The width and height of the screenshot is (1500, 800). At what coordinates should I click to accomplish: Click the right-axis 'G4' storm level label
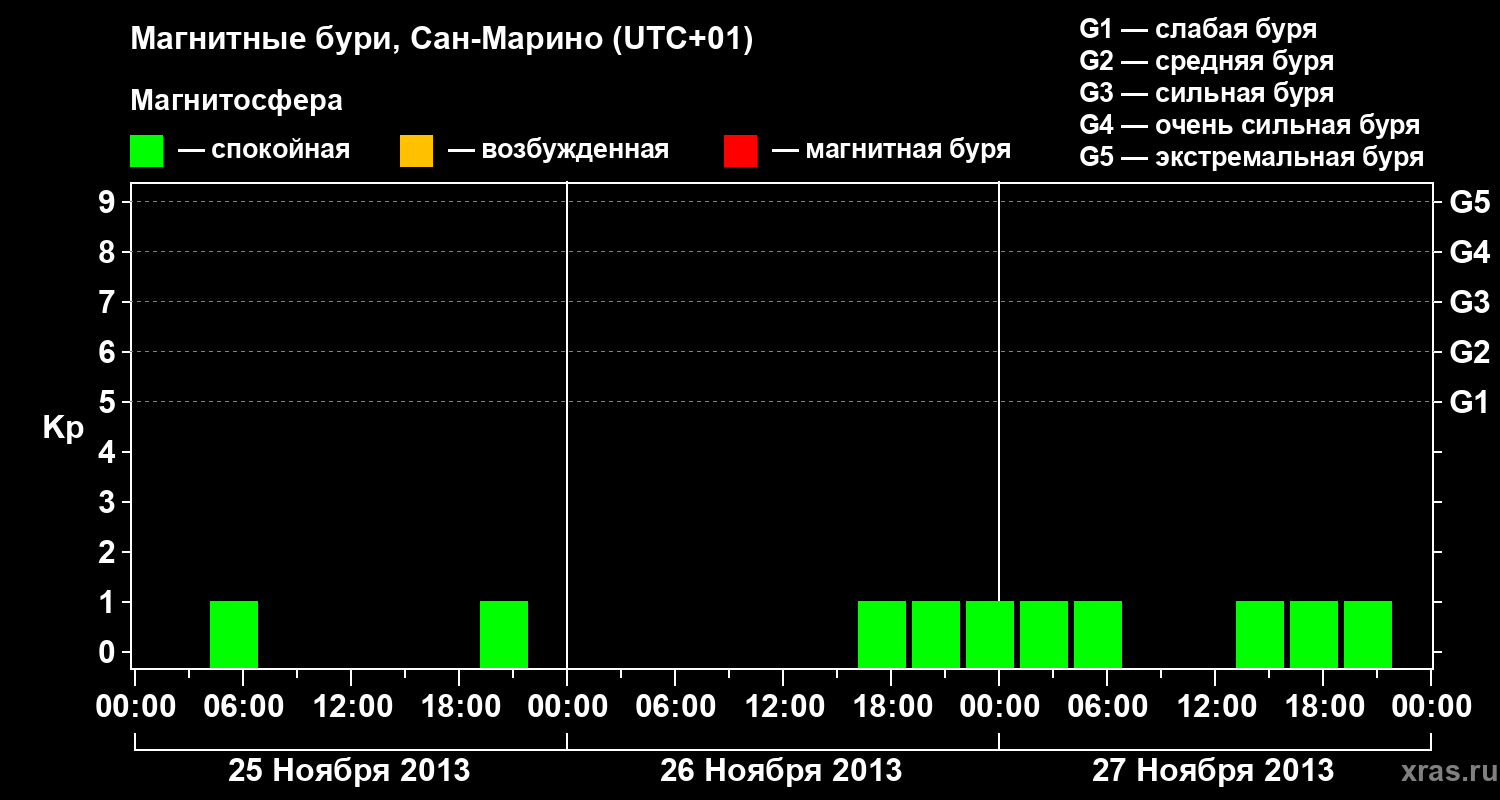pyautogui.click(x=1470, y=252)
